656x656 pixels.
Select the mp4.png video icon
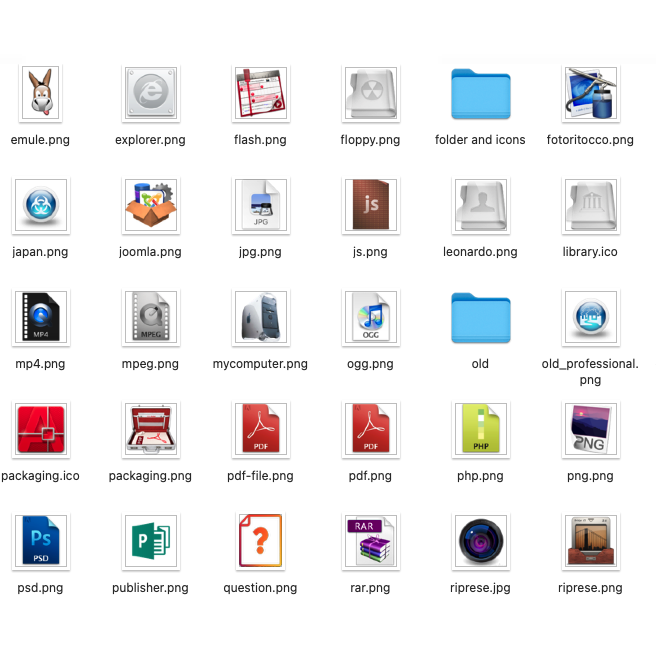tap(41, 318)
